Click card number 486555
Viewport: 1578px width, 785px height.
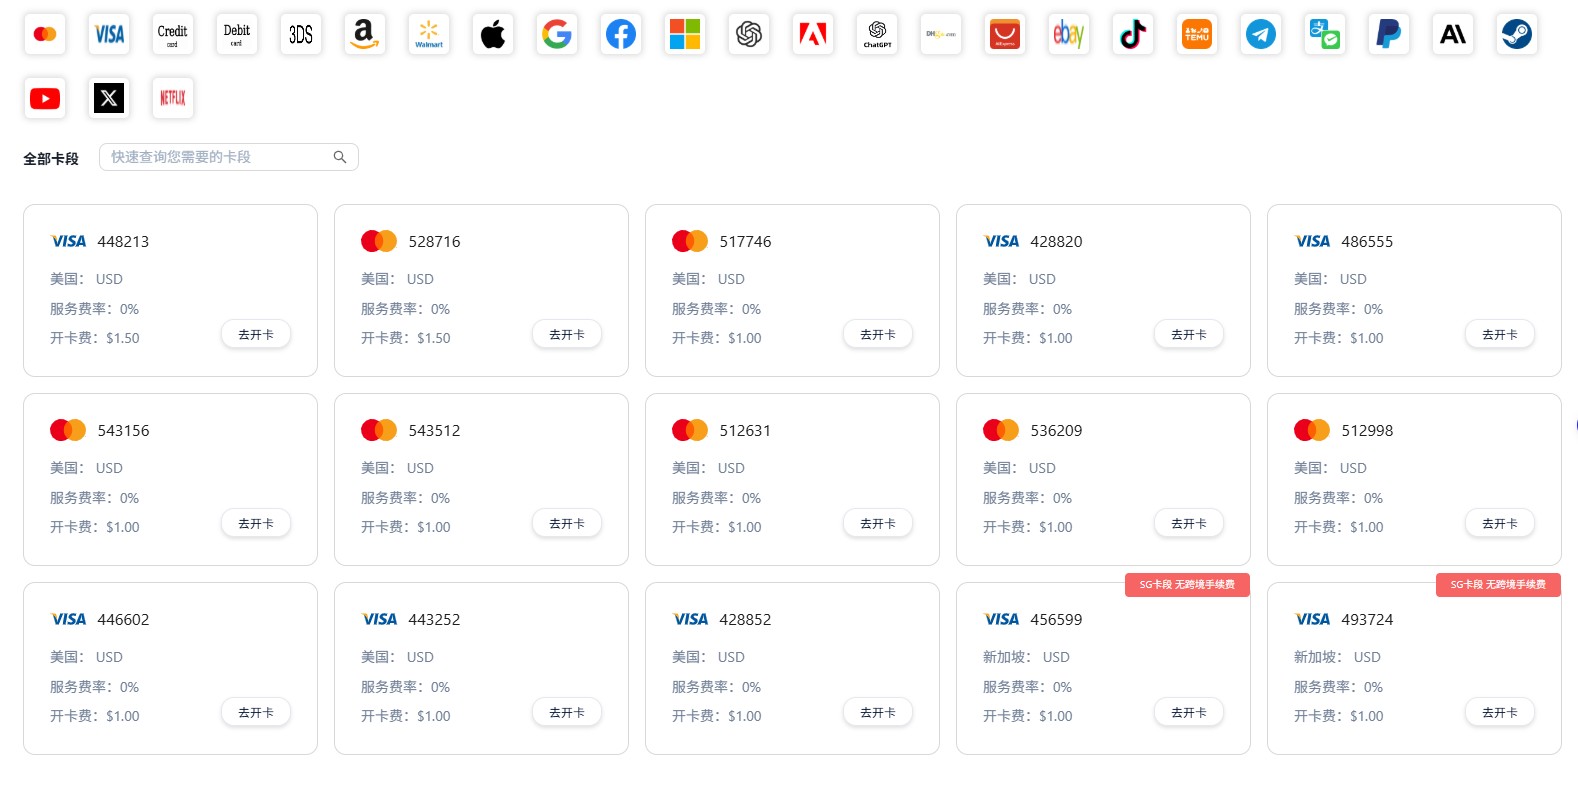click(x=1367, y=242)
